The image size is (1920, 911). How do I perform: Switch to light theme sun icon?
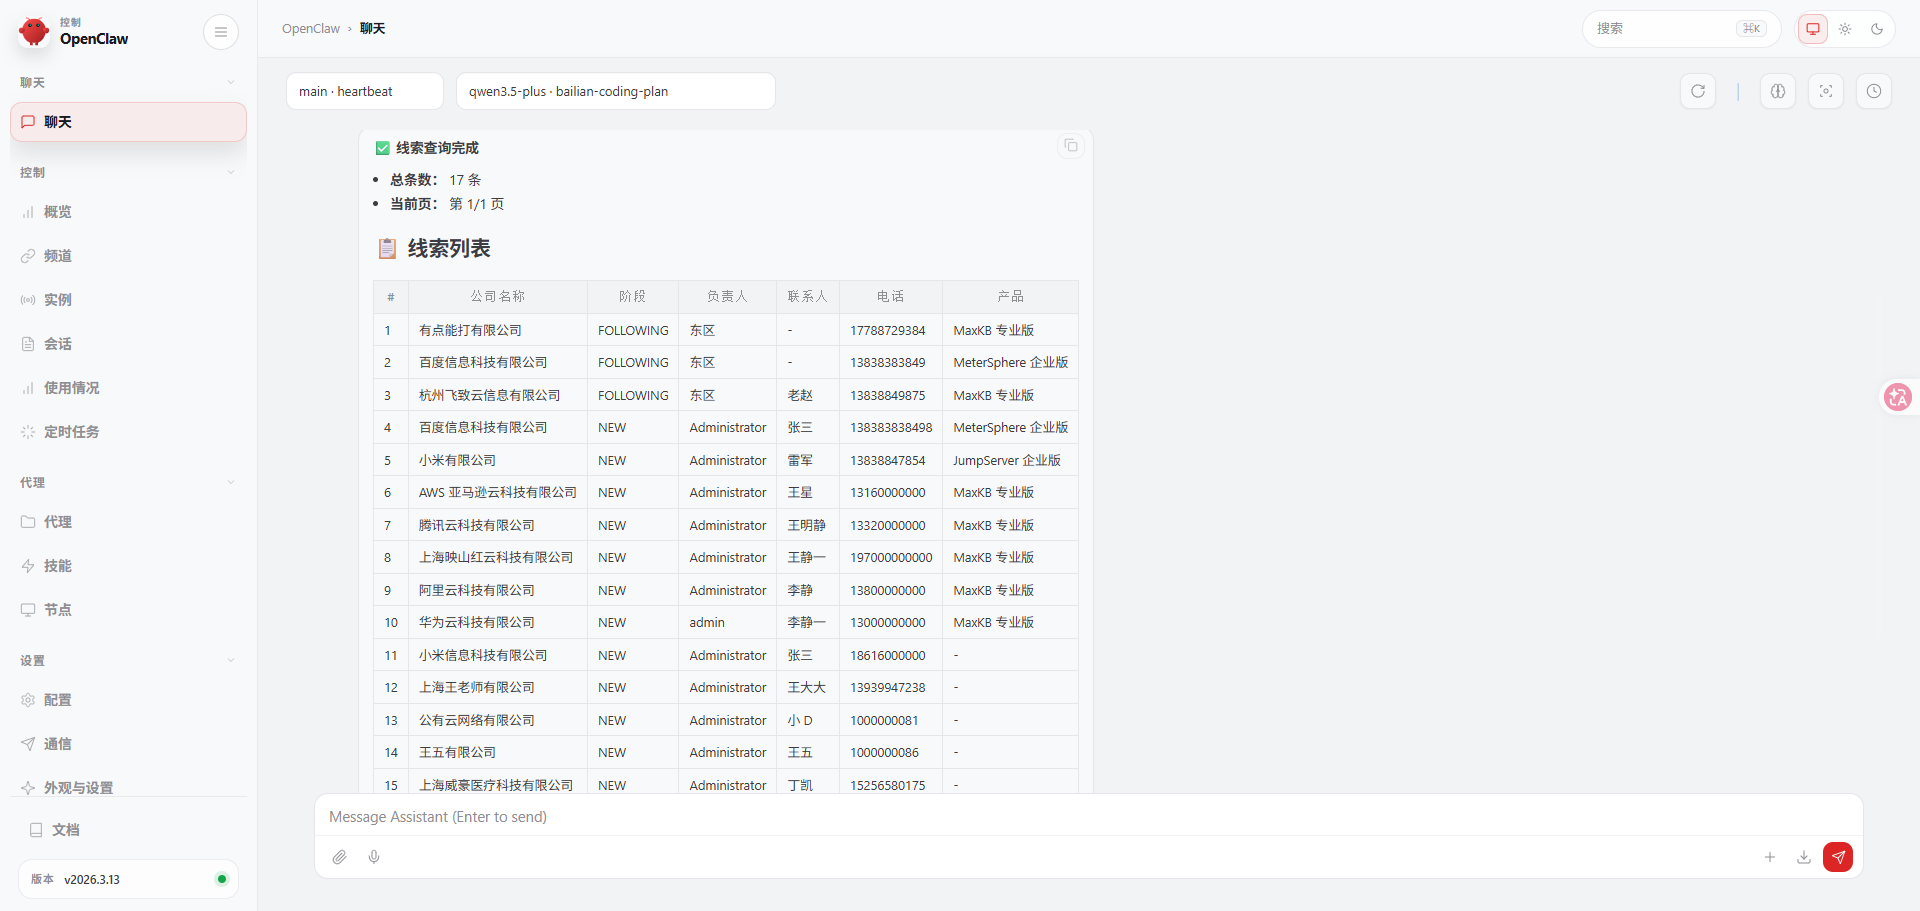[x=1845, y=29]
